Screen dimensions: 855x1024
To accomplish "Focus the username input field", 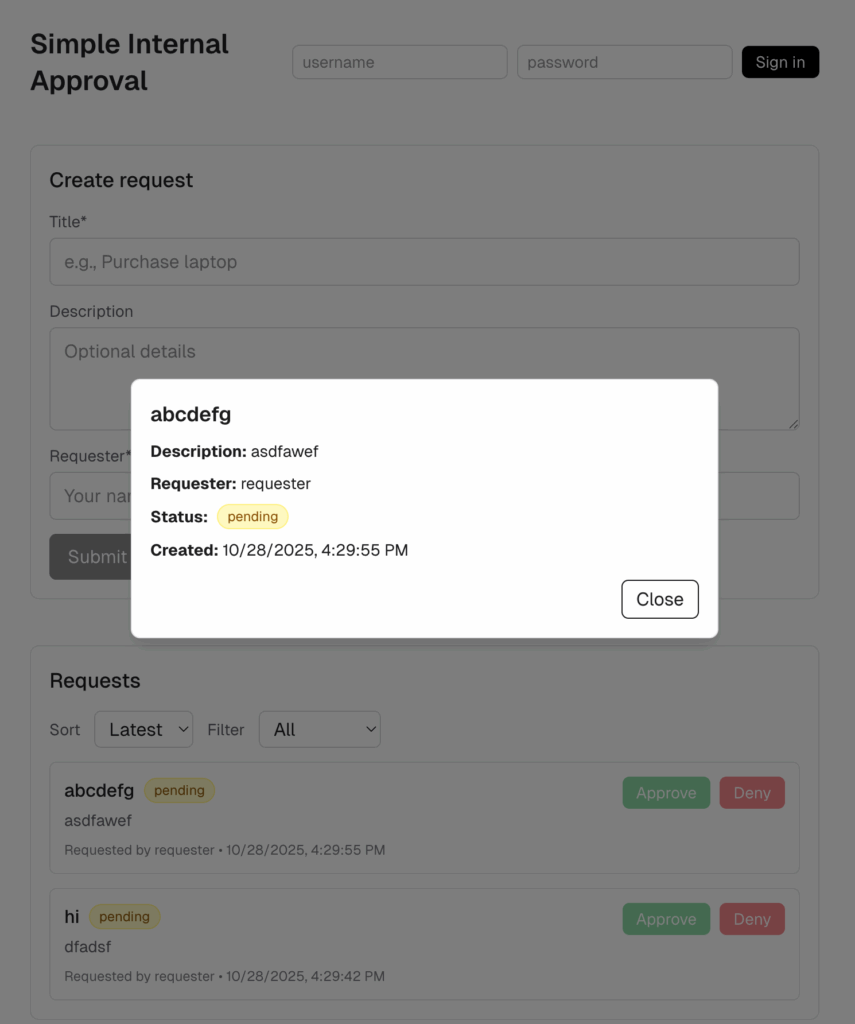I will tap(399, 62).
